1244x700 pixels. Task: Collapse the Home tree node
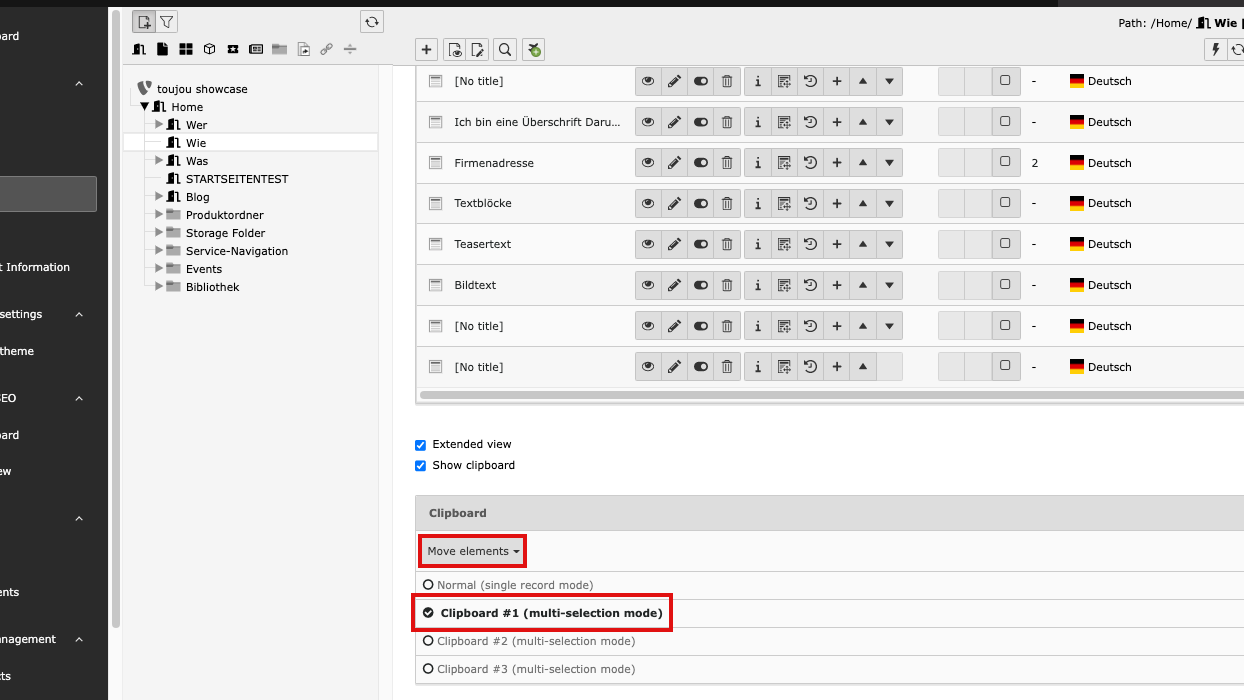(x=145, y=107)
